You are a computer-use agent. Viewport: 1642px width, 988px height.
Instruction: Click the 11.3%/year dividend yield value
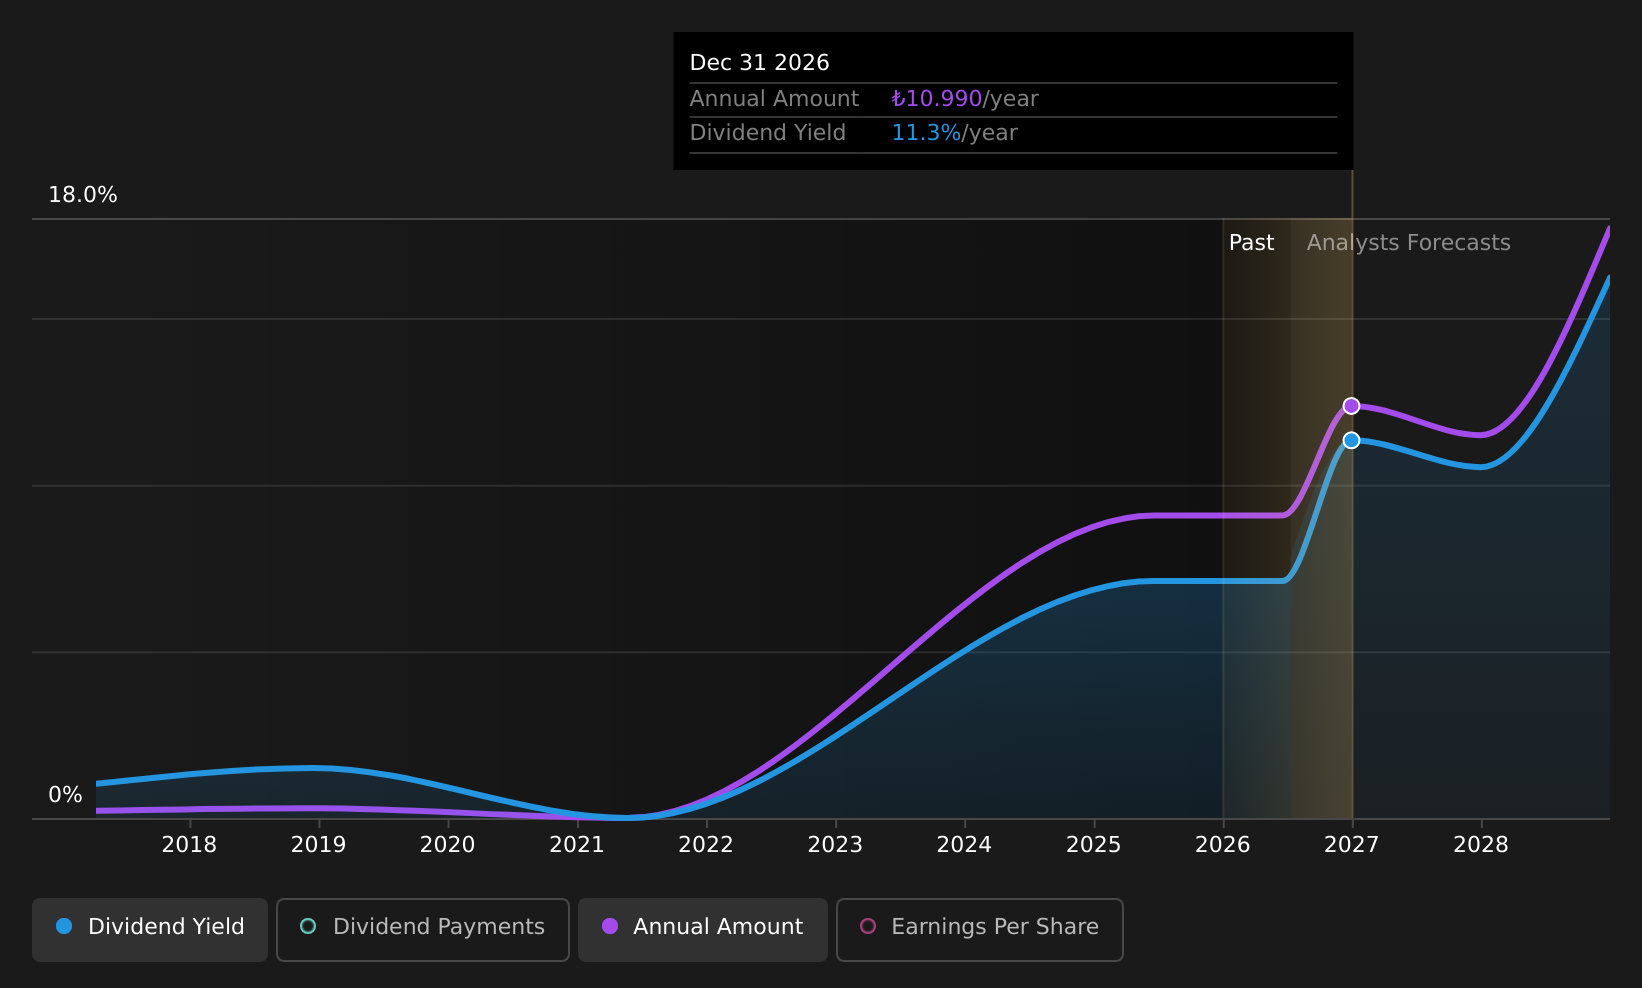click(954, 133)
